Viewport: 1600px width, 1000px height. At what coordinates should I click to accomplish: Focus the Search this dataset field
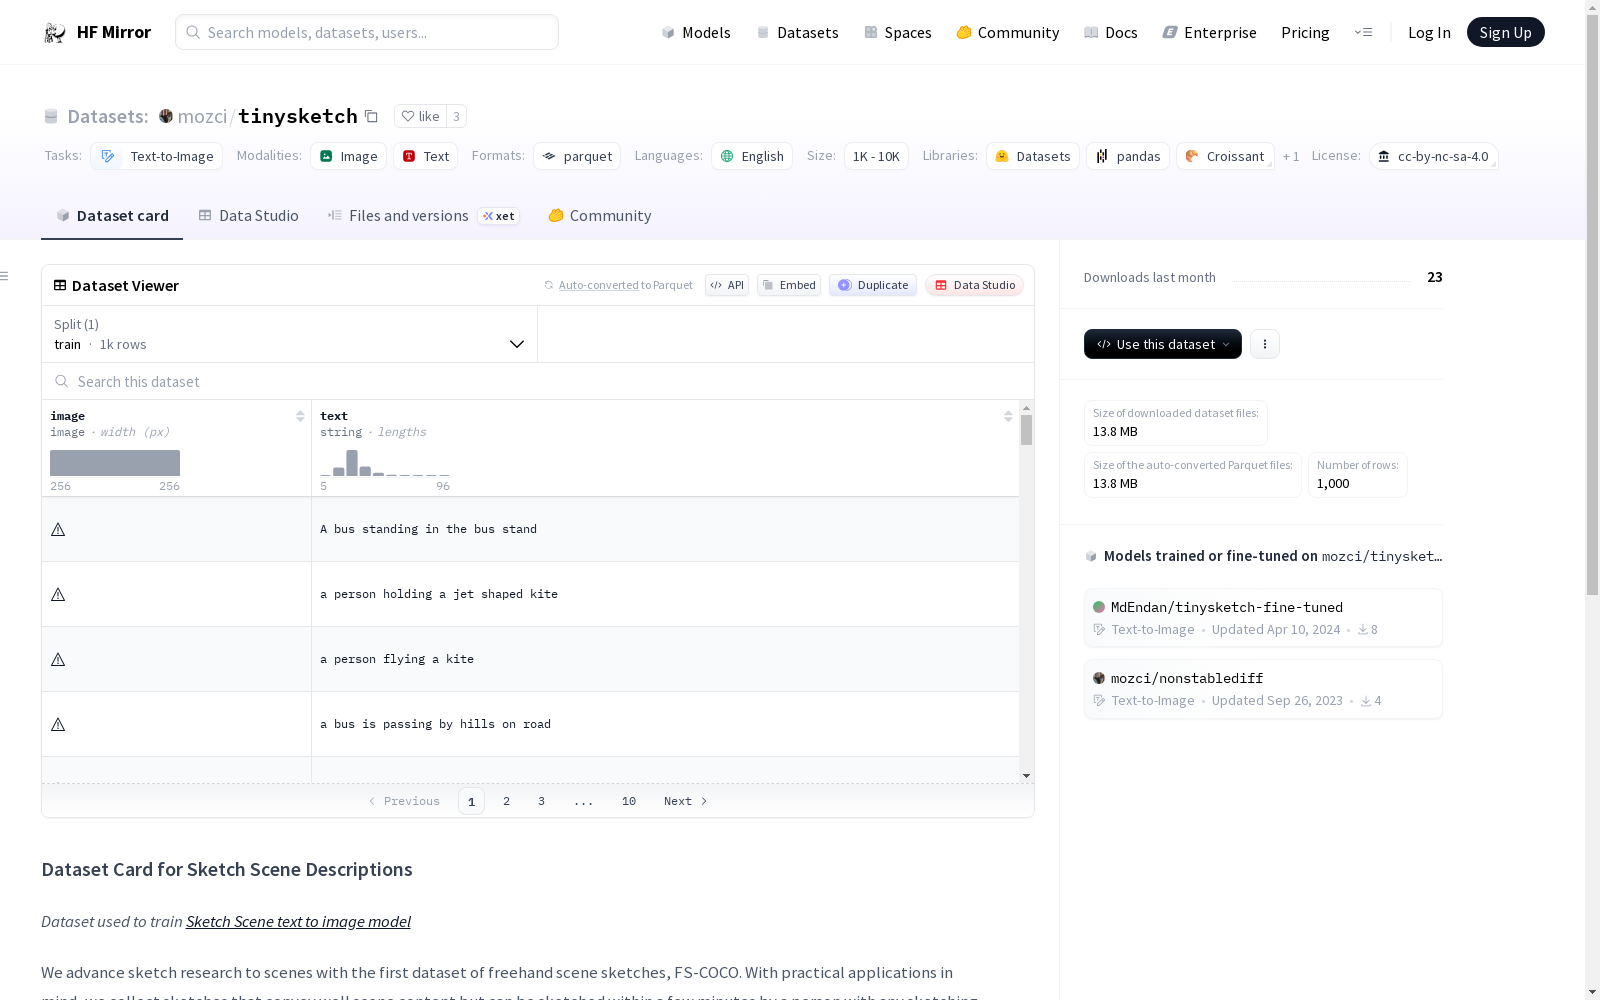coord(538,381)
